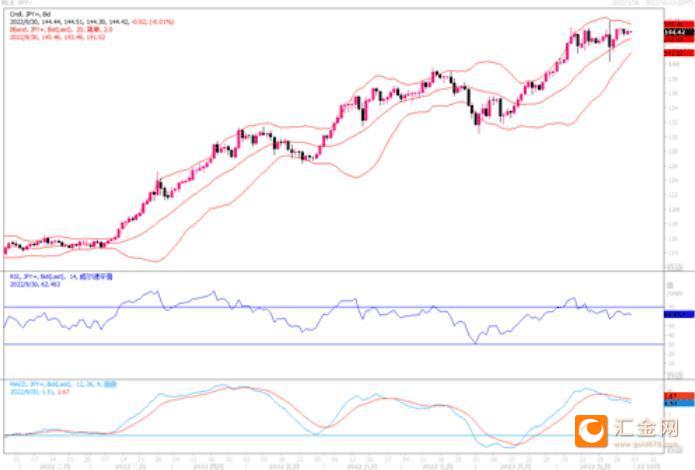The width and height of the screenshot is (695, 470).
Task: Click the black 144.42 current price tag
Action: pyautogui.click(x=679, y=32)
